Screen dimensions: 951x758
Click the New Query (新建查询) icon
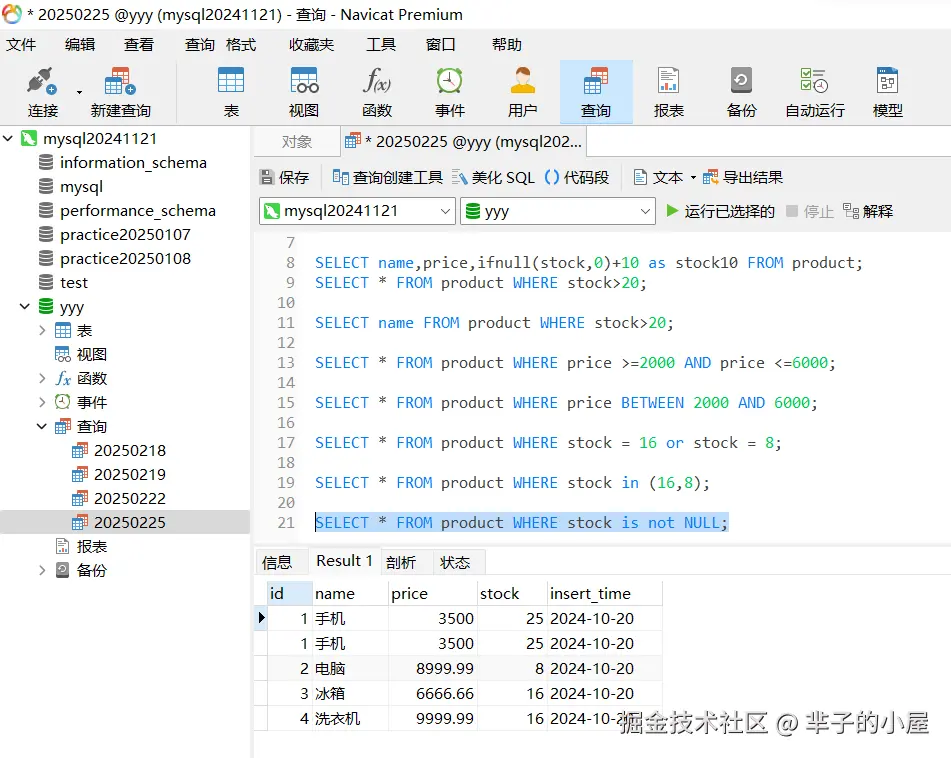120,82
